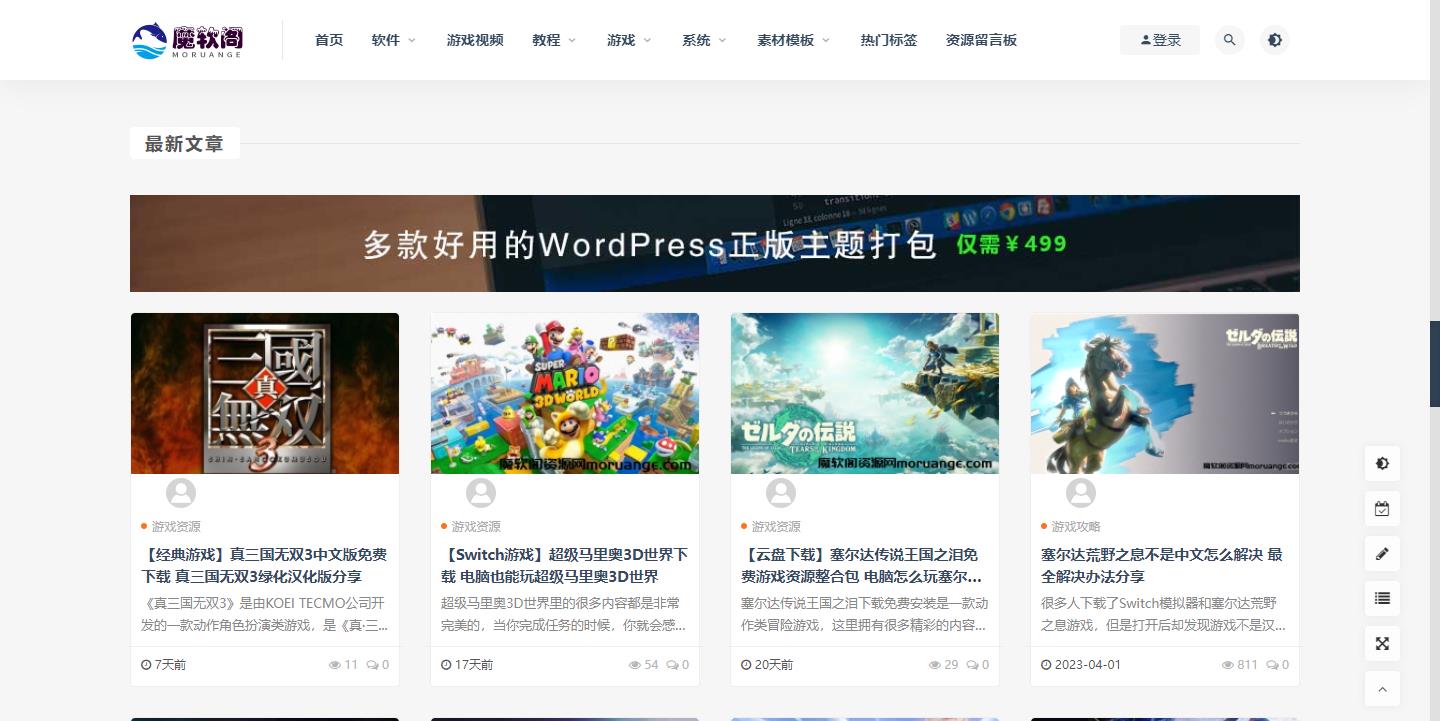Open the WordPress正版主题打包 banner ad
The height and width of the screenshot is (721, 1440).
(715, 243)
